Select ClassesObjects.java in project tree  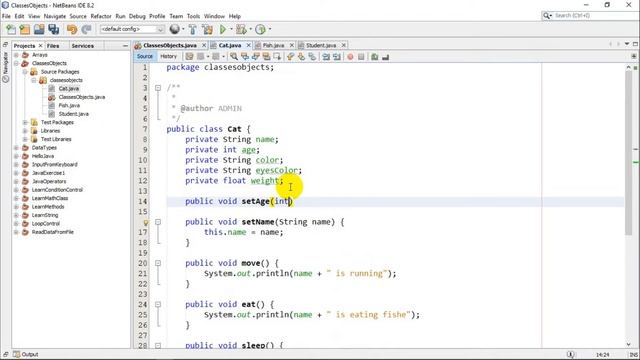pos(82,97)
